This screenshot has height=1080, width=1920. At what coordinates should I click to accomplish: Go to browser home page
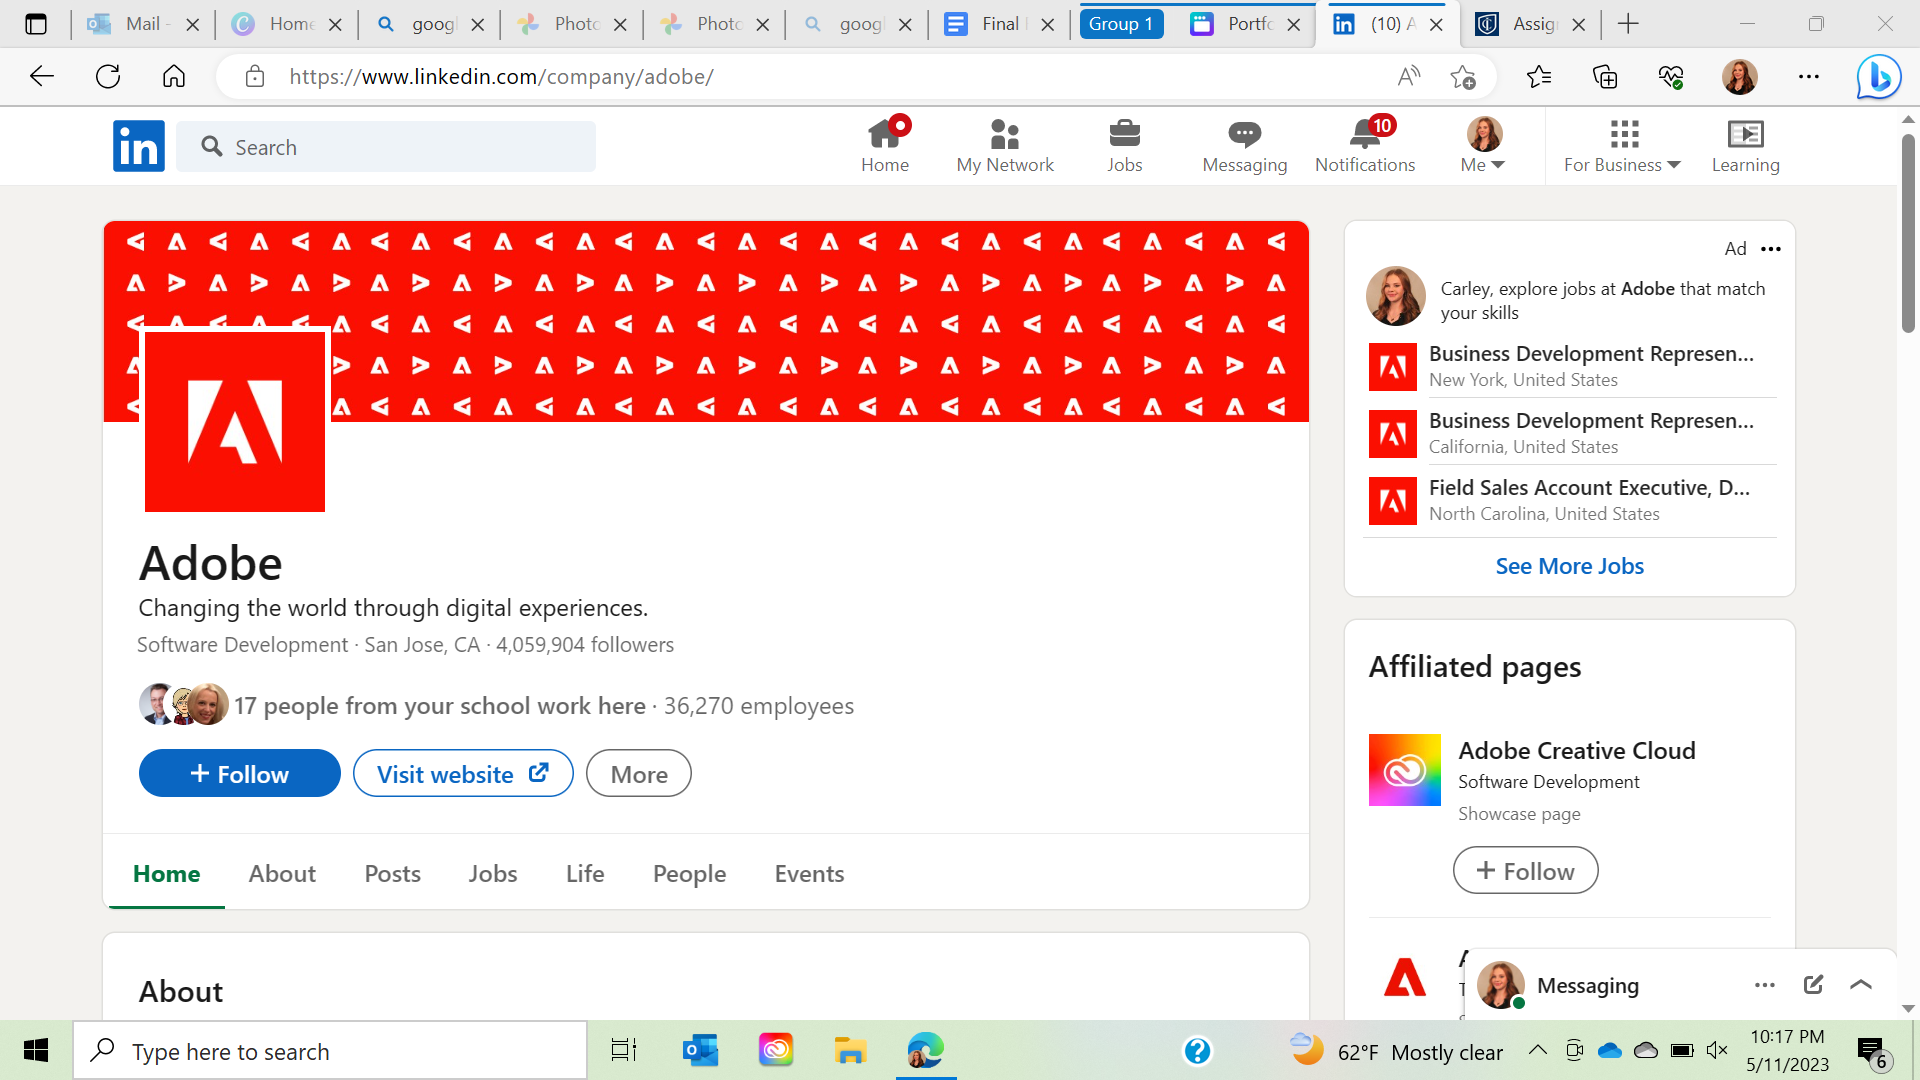click(x=174, y=76)
